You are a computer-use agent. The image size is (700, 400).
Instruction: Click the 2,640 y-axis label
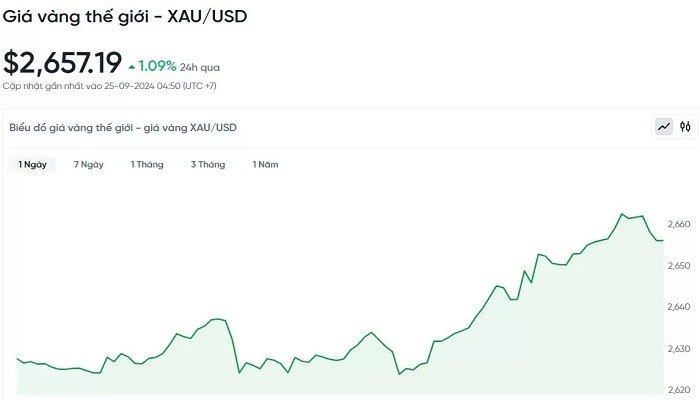tap(677, 307)
